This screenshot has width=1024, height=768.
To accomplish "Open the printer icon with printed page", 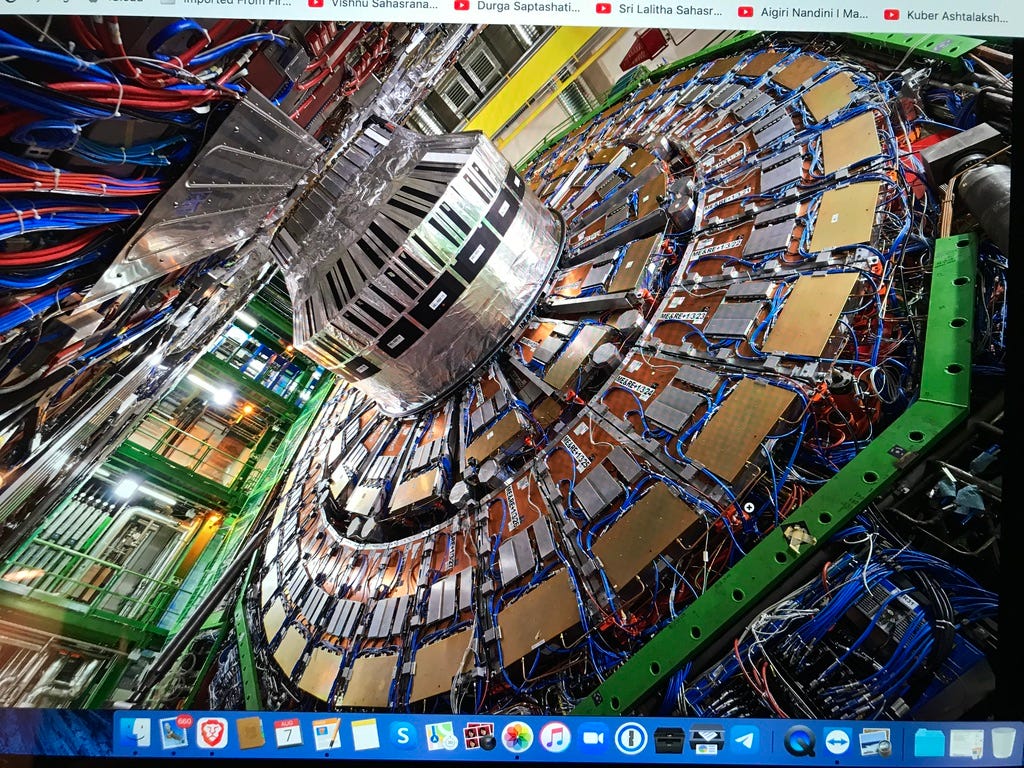I will (x=707, y=740).
